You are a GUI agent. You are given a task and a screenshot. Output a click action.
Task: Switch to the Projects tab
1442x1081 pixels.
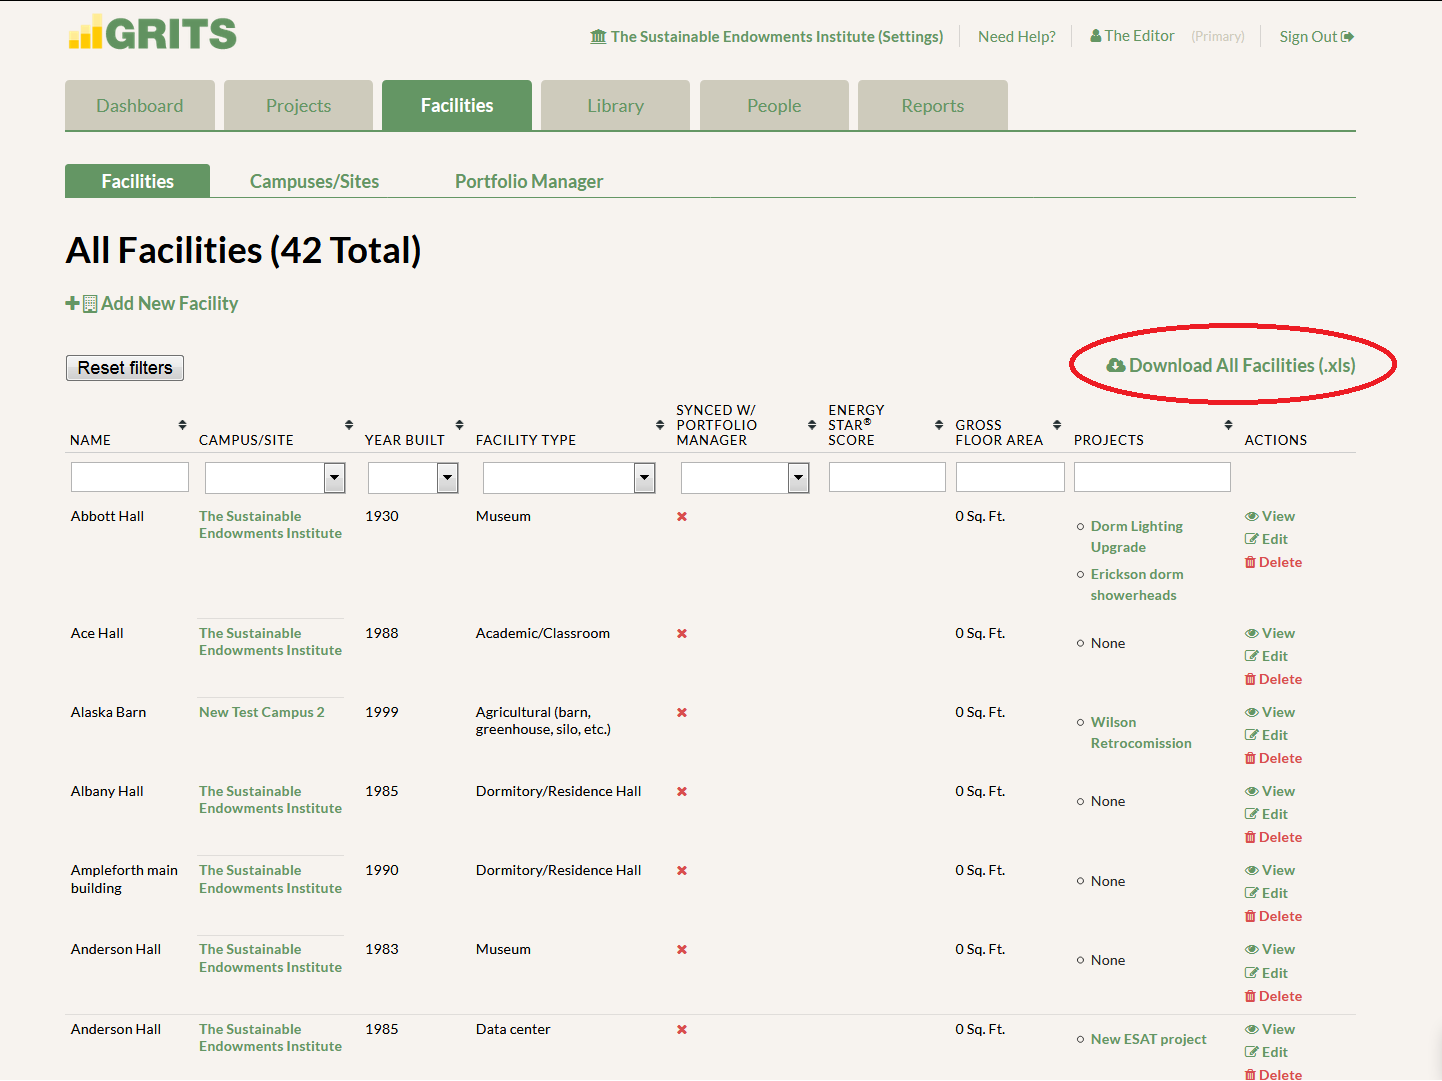[x=298, y=105]
